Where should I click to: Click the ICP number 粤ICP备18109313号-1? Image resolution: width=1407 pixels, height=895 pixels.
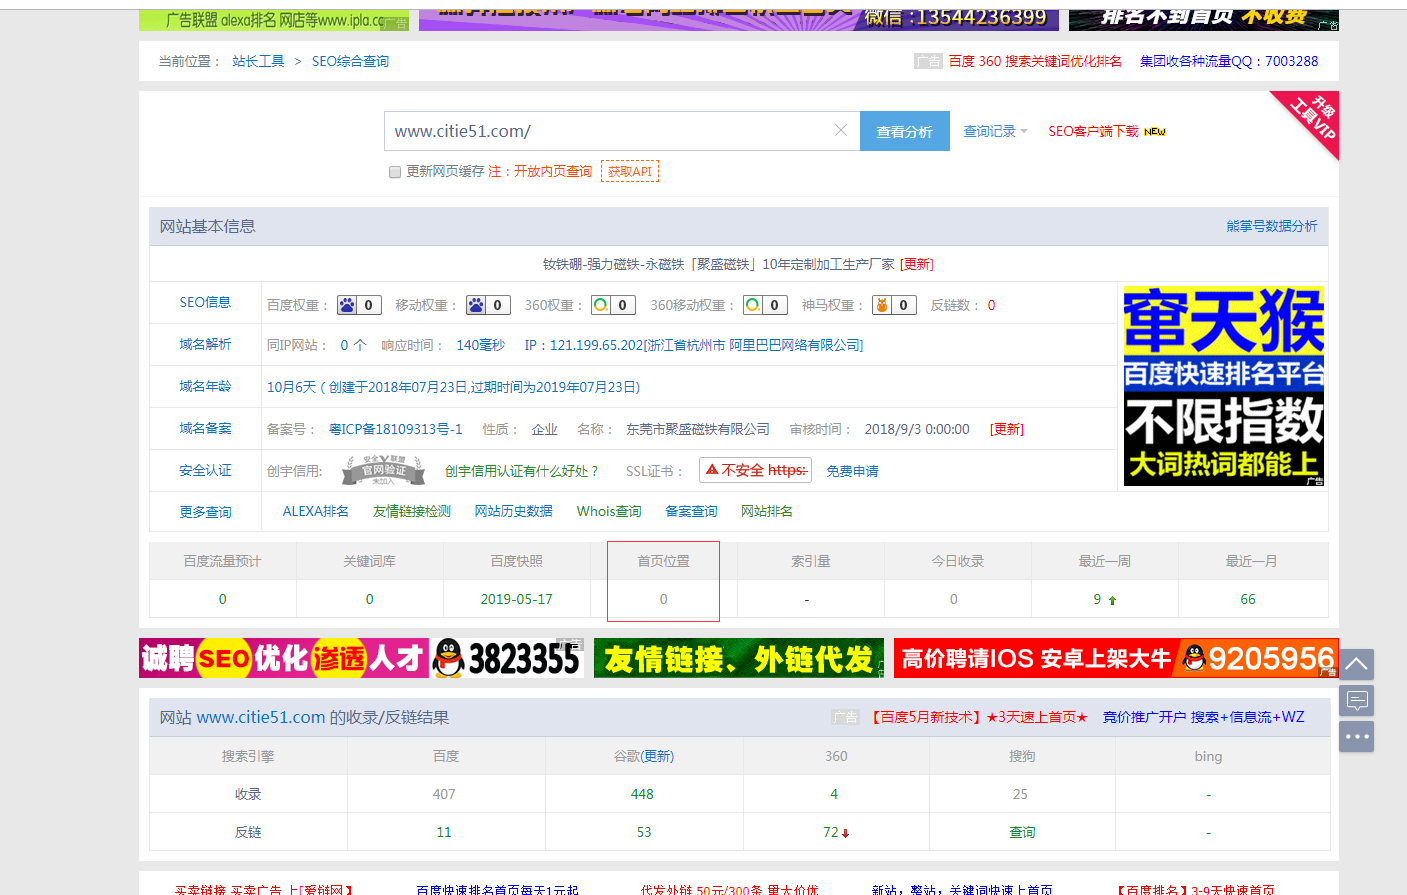395,429
